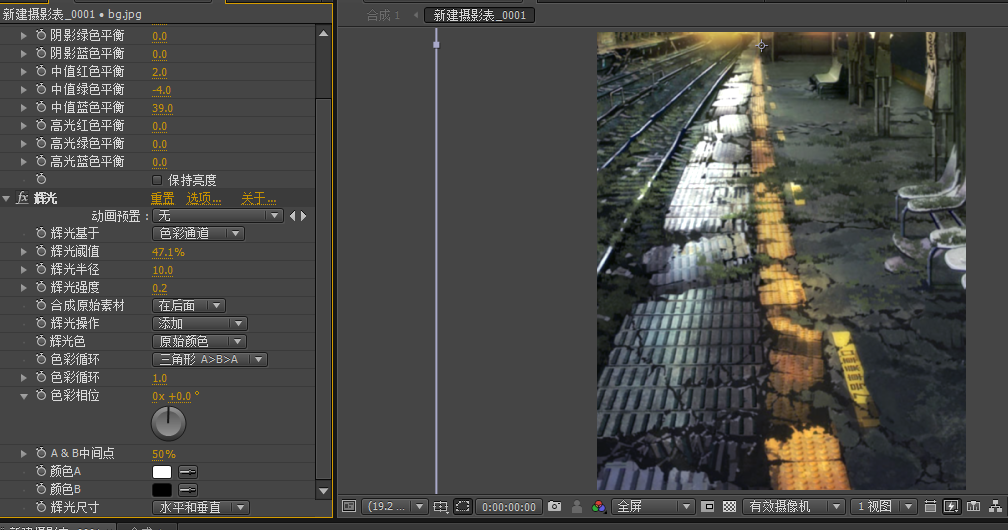
Task: Click the eyedropper for 颜色A
Action: click(x=187, y=471)
